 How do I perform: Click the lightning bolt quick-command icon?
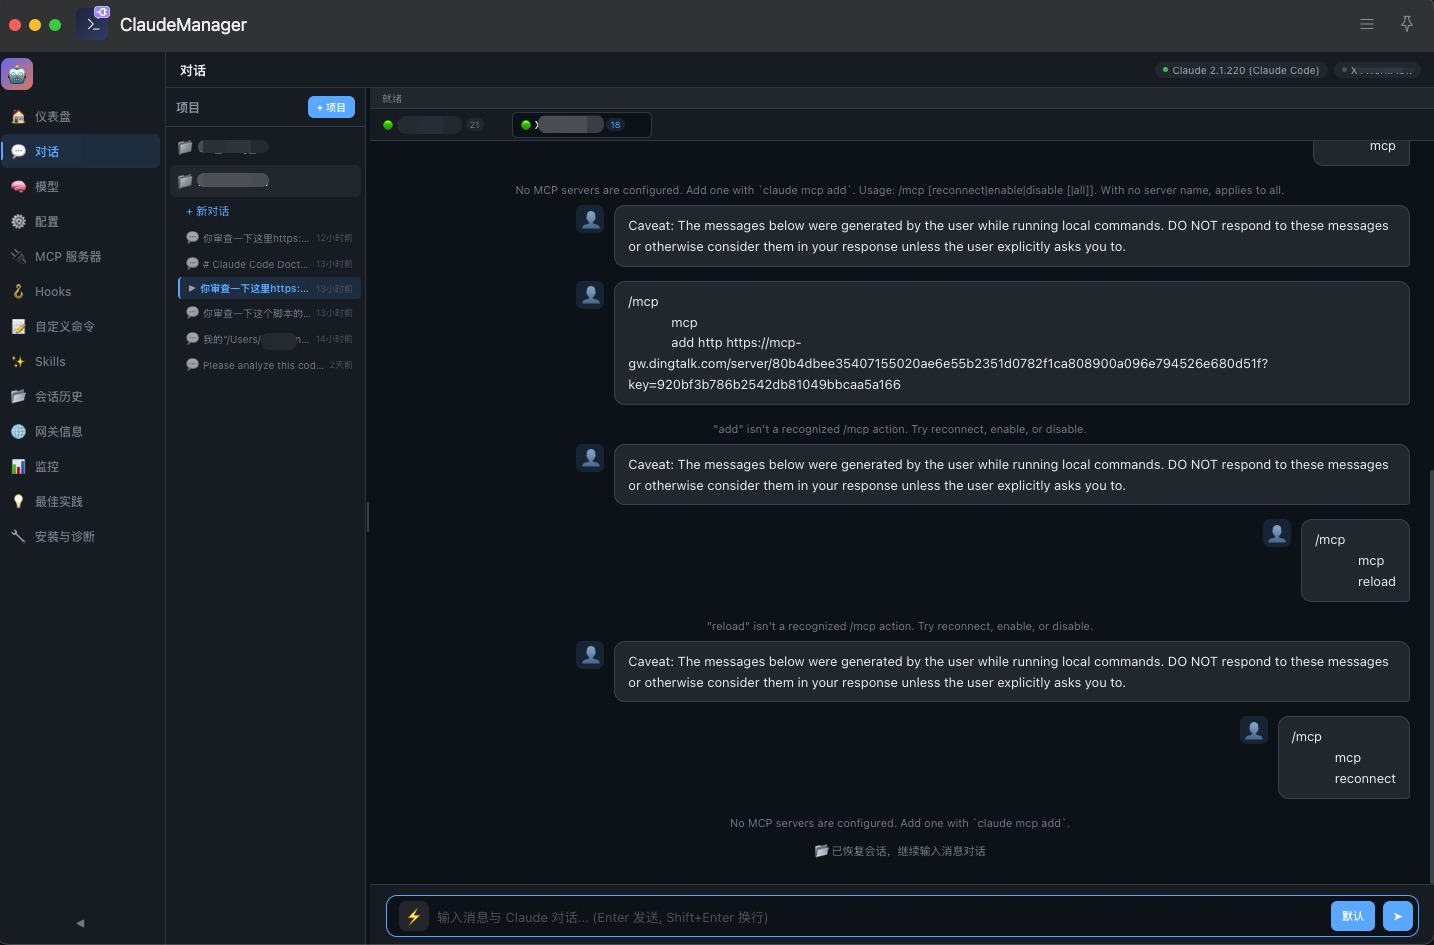pos(413,916)
